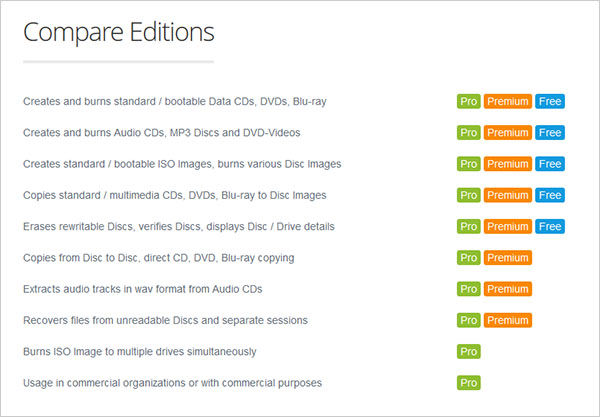600x417 pixels.
Task: Click Pro badge for Copies standard multimedia CDs
Action: [x=468, y=195]
